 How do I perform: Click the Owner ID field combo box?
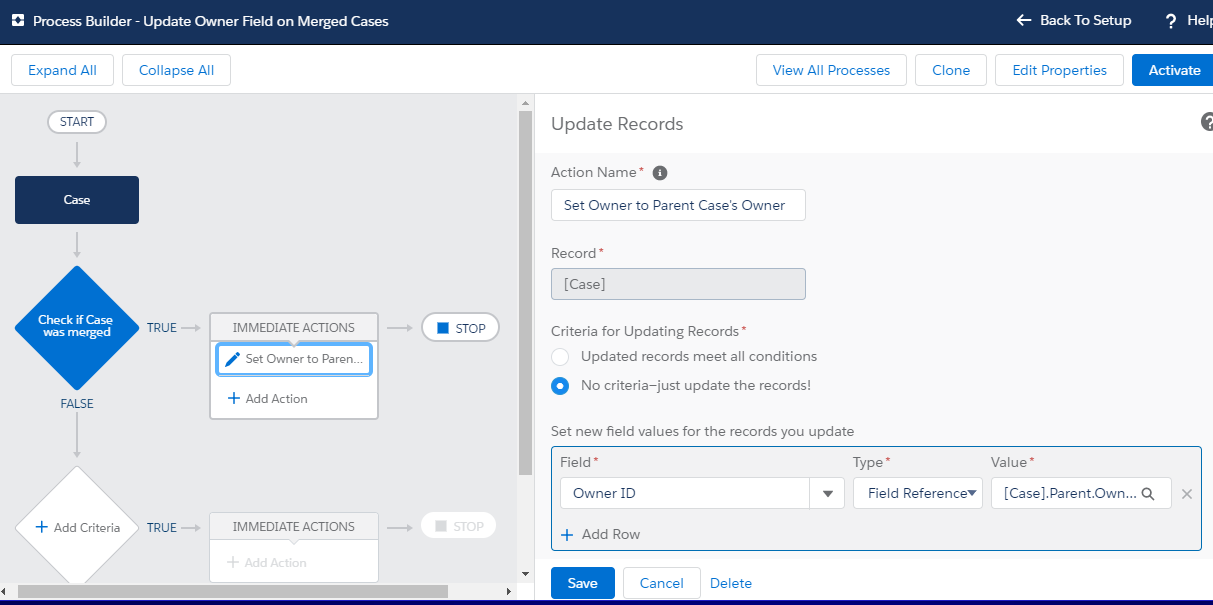(702, 494)
